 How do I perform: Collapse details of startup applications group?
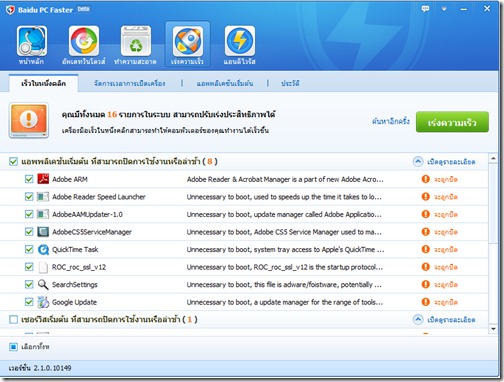[444, 162]
